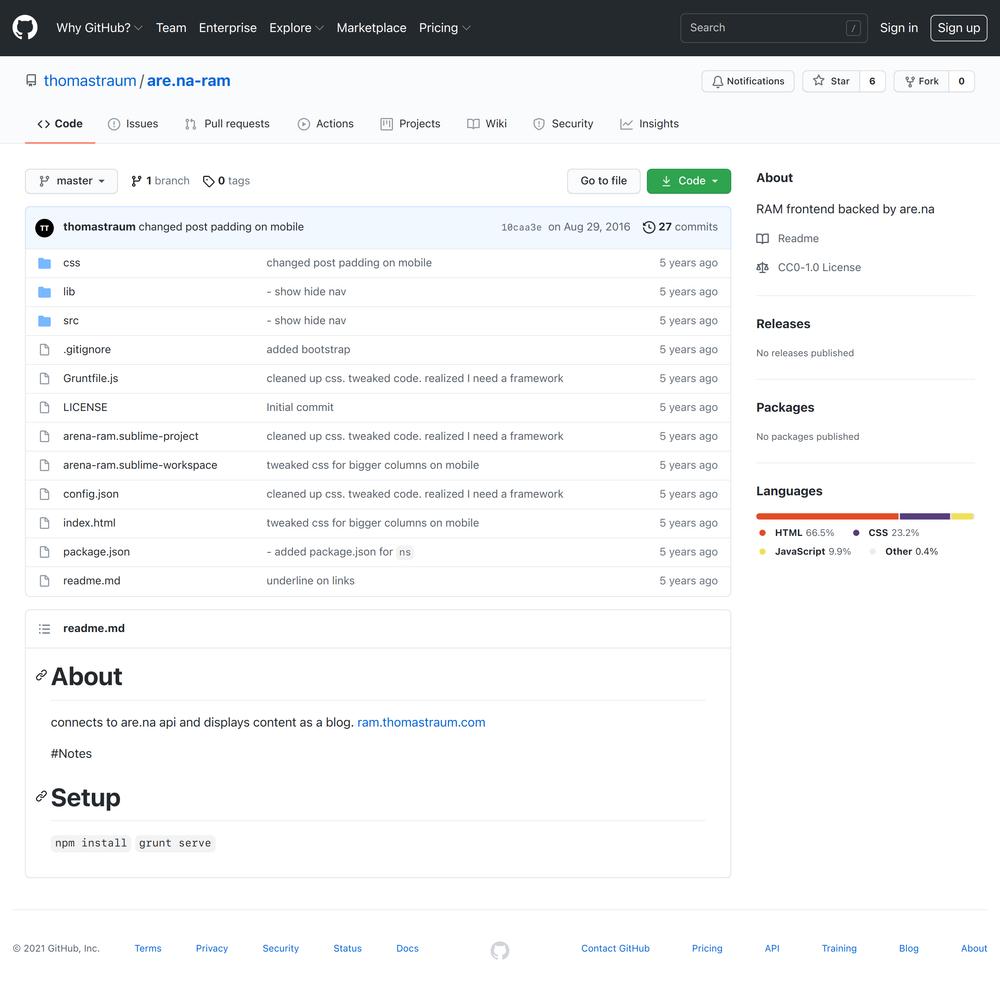This screenshot has width=1000, height=1000.
Task: Click into the Search input field
Action: click(x=774, y=28)
